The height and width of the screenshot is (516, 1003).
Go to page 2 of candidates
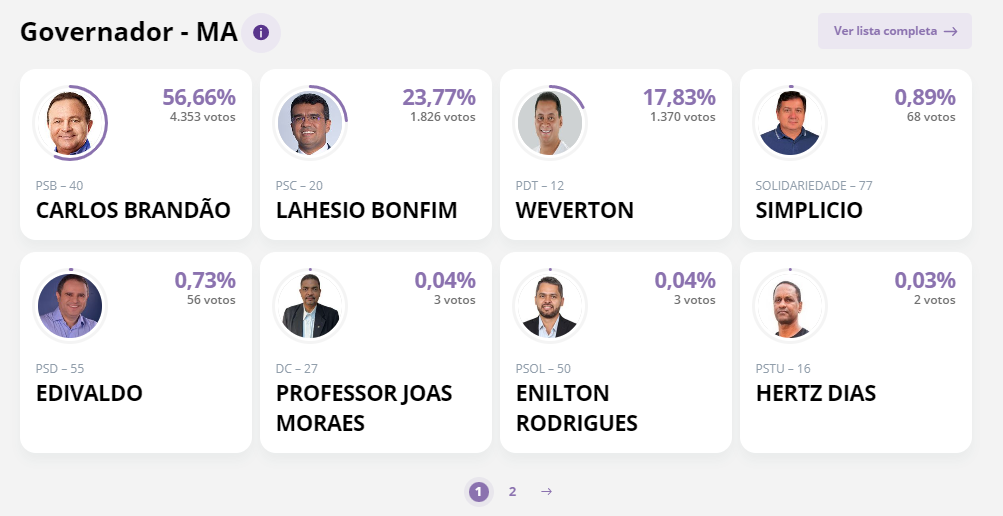coord(512,491)
